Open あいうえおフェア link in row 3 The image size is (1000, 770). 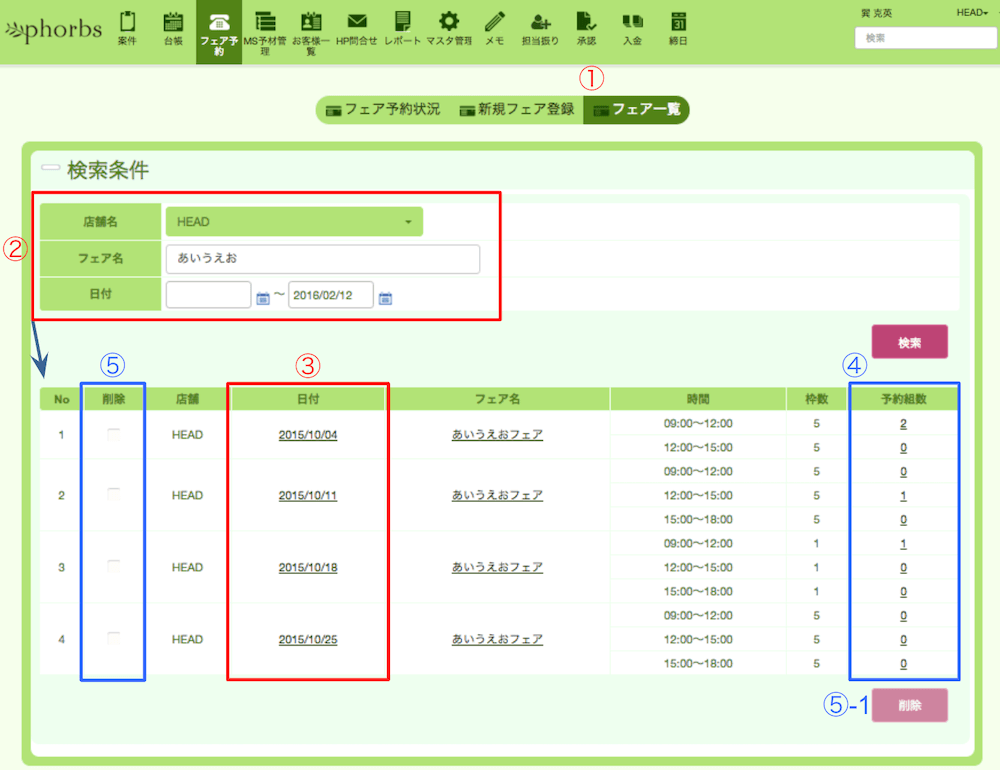pyautogui.click(x=497, y=568)
